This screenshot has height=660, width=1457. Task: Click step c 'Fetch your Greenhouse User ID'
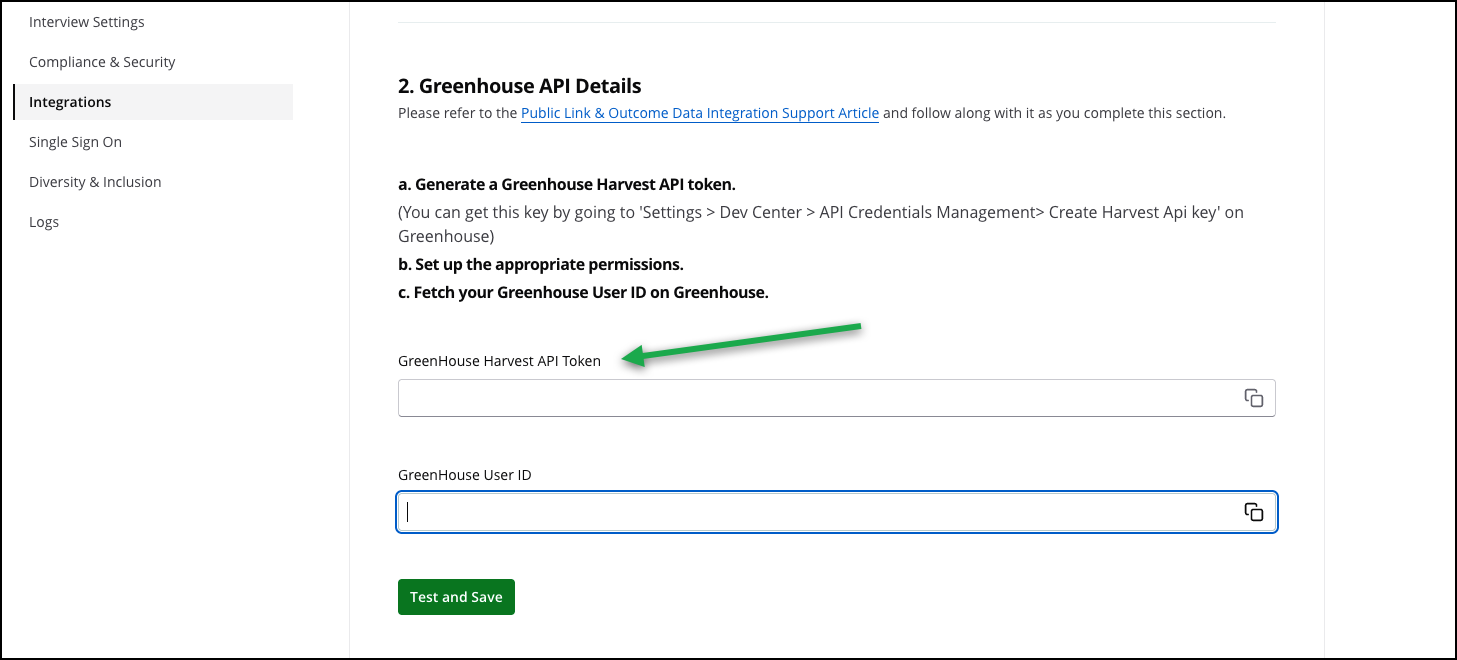[583, 293]
